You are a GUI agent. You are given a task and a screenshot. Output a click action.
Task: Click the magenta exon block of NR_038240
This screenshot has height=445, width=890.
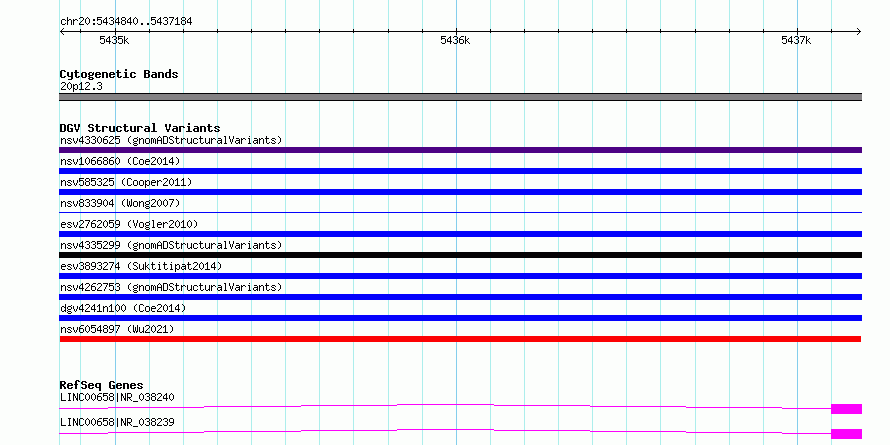click(846, 409)
